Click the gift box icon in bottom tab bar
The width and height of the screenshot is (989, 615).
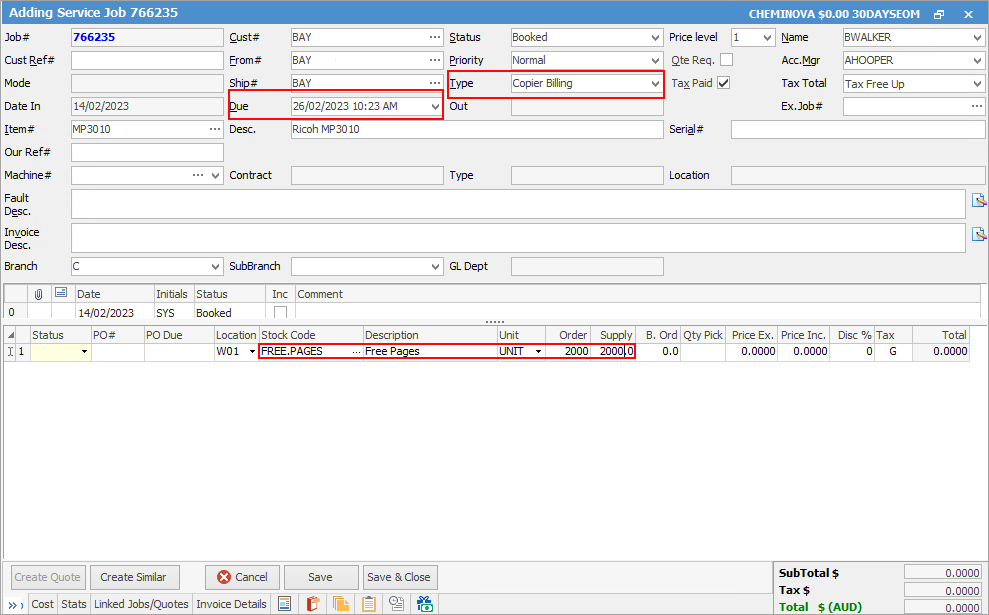[424, 604]
